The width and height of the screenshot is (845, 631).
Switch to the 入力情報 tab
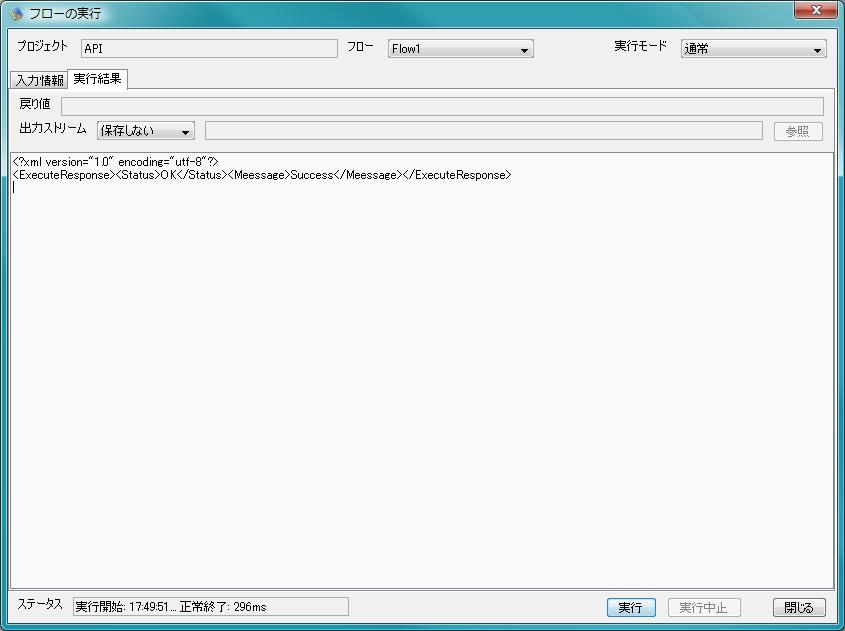(x=39, y=80)
